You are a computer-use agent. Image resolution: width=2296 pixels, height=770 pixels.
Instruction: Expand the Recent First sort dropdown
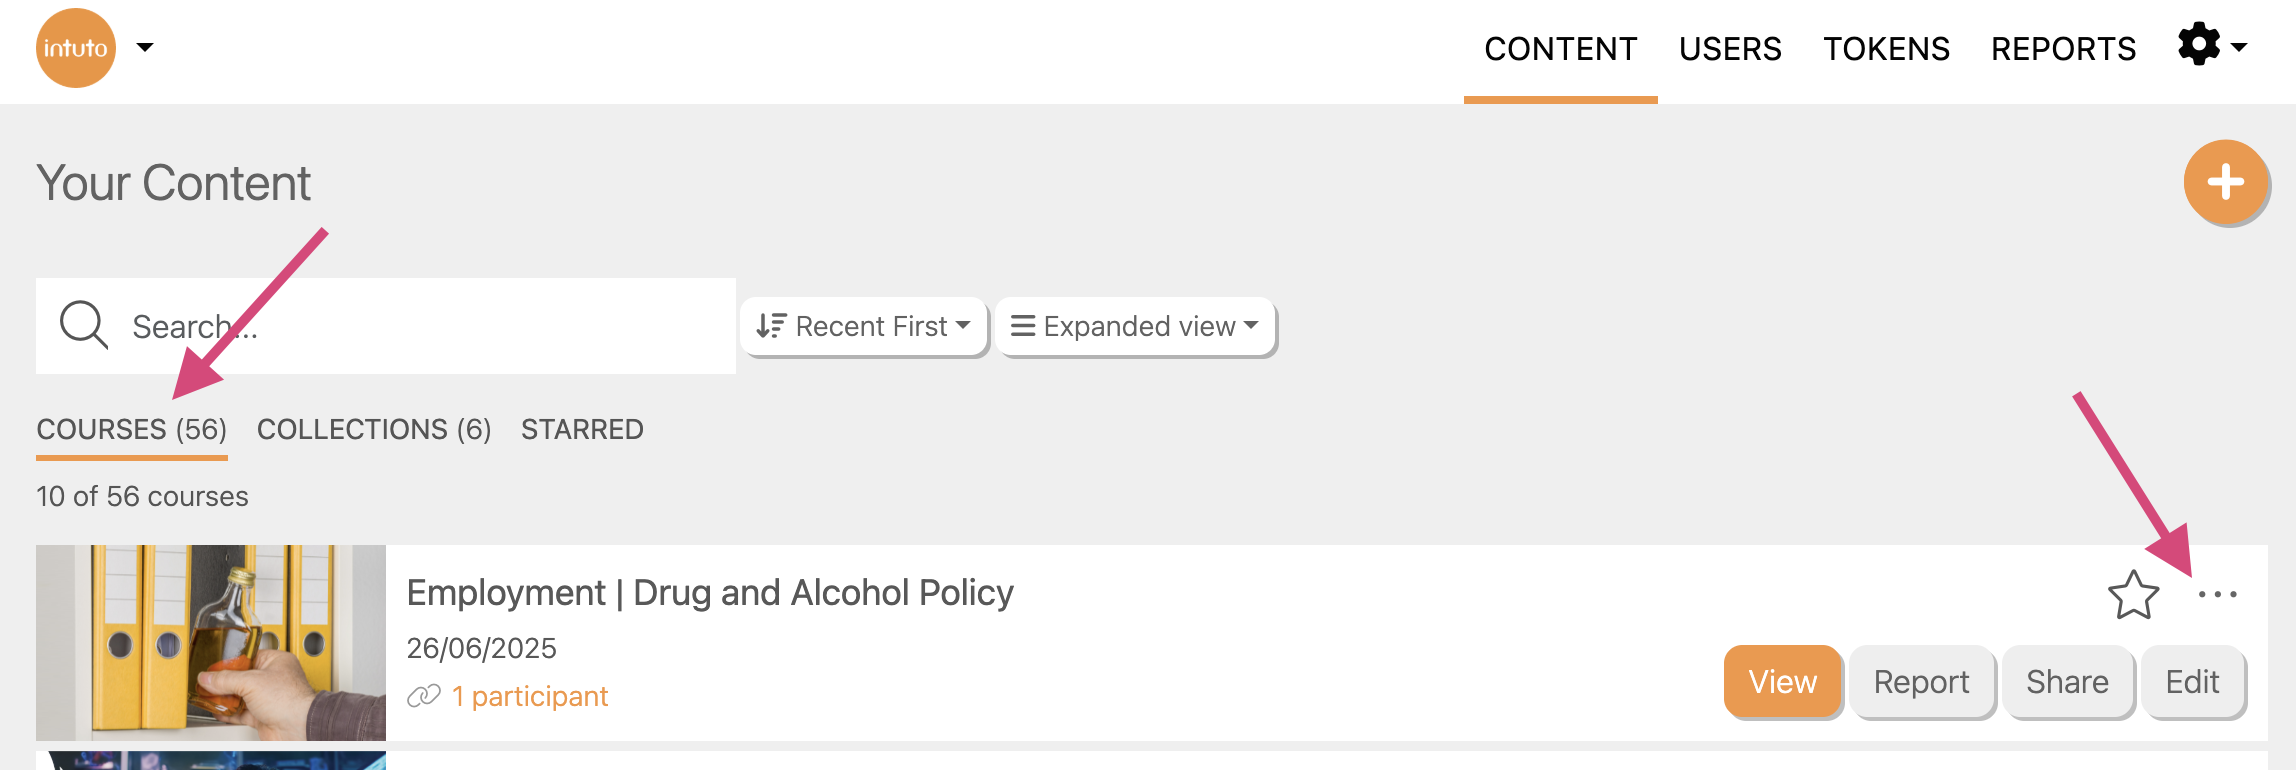[863, 326]
